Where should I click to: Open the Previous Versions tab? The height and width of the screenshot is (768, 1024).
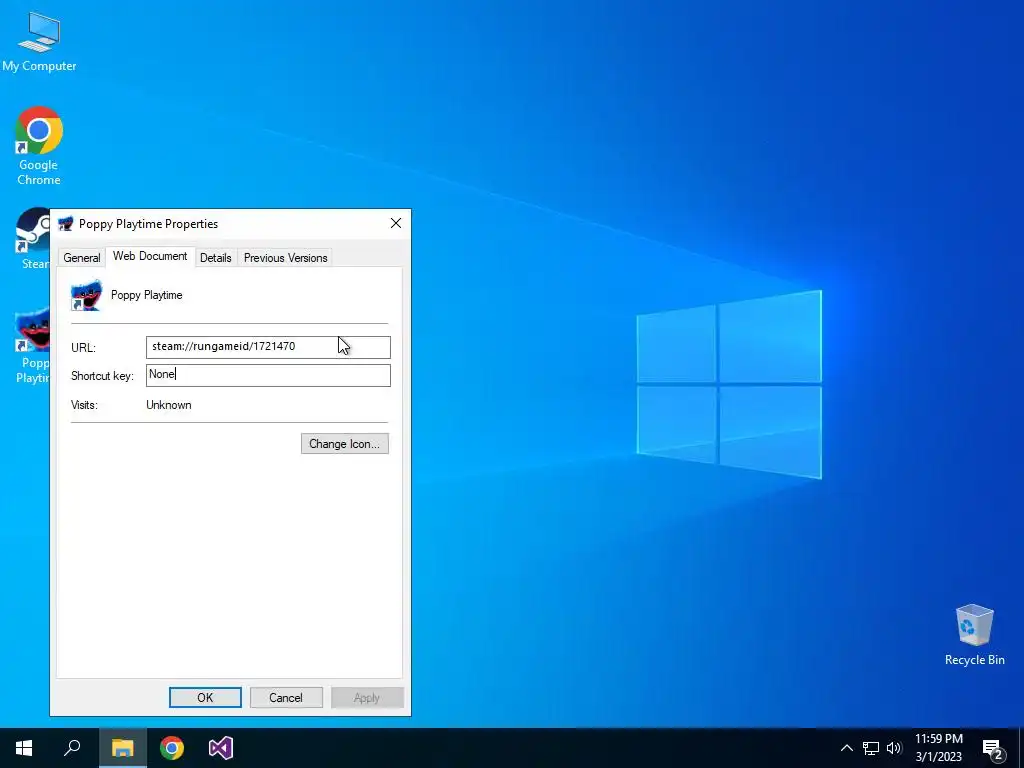[x=285, y=258]
